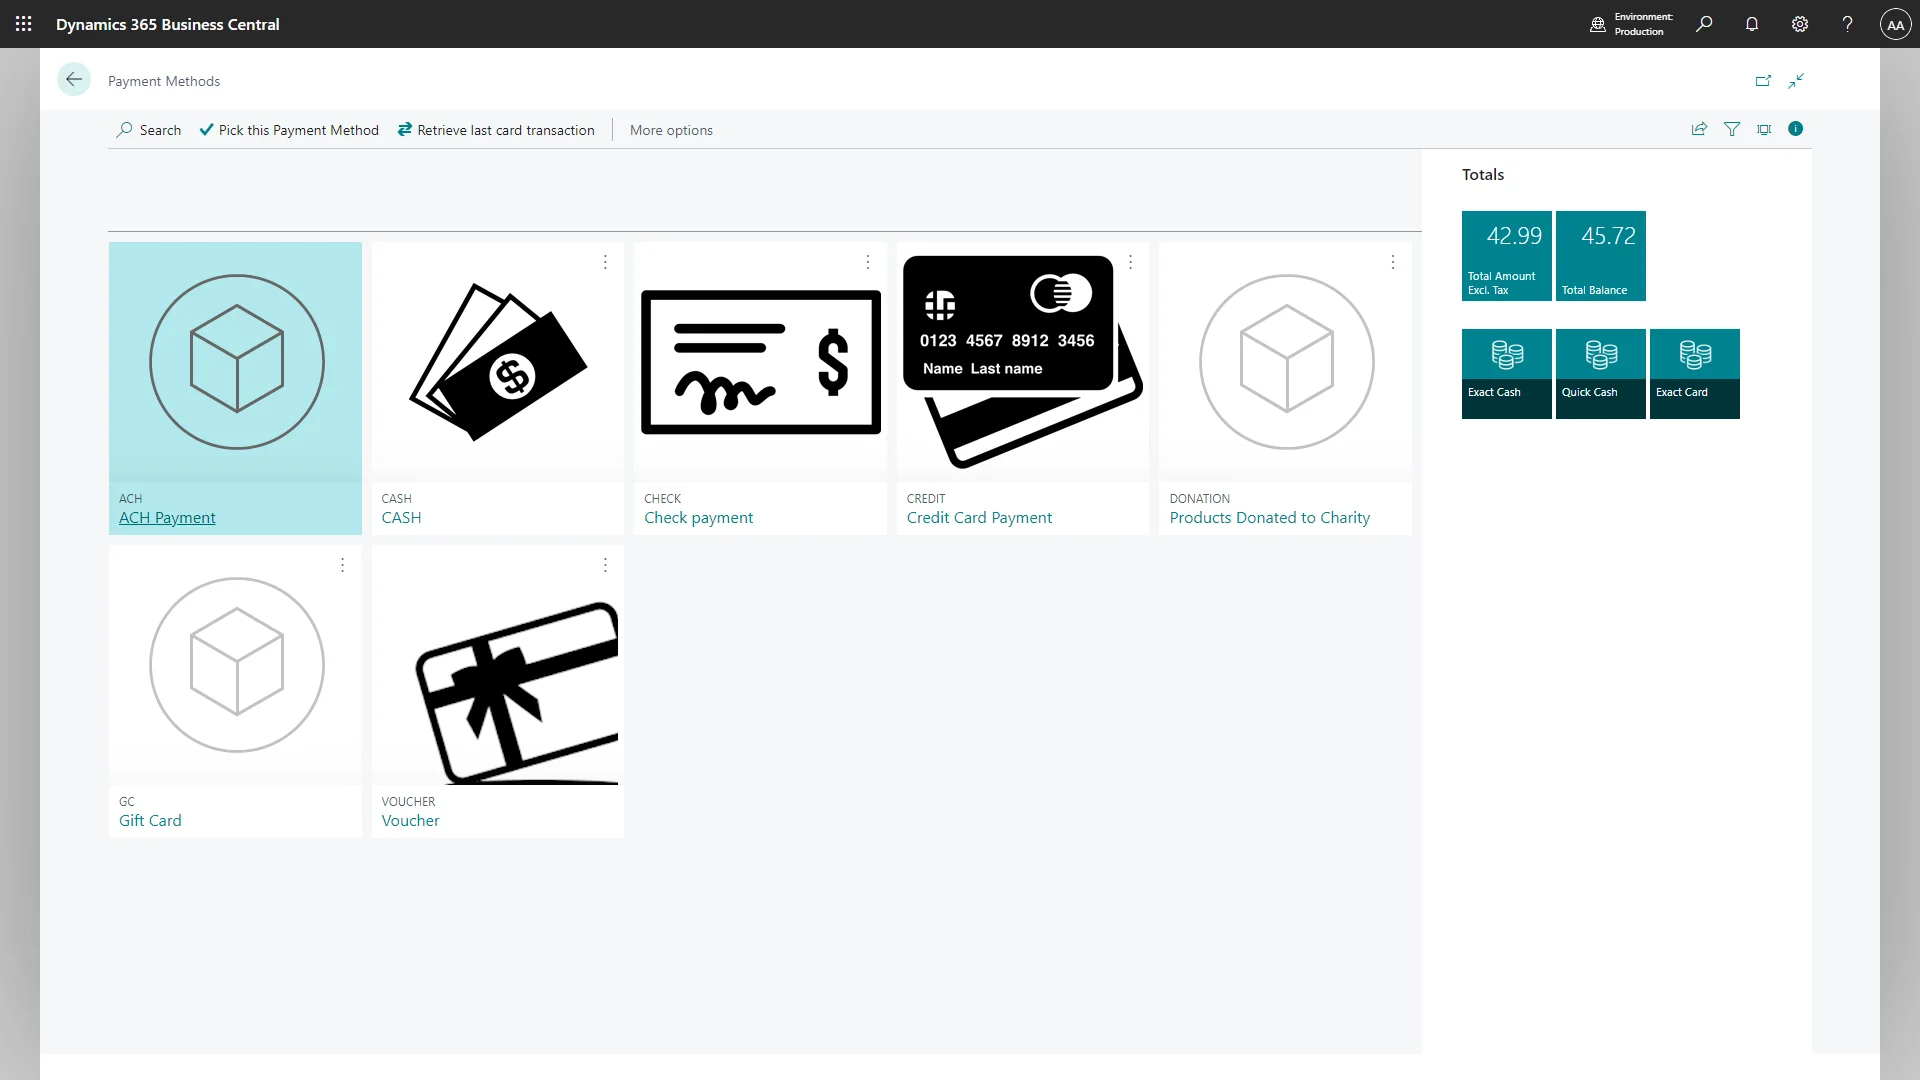Click the share icon in action bar
This screenshot has width=1920, height=1080.
pyautogui.click(x=1699, y=129)
